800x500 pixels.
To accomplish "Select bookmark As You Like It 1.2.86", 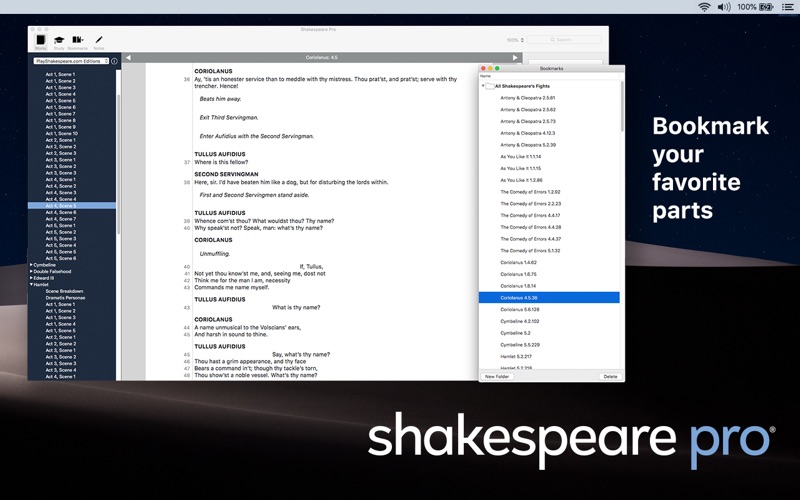I will pos(521,180).
